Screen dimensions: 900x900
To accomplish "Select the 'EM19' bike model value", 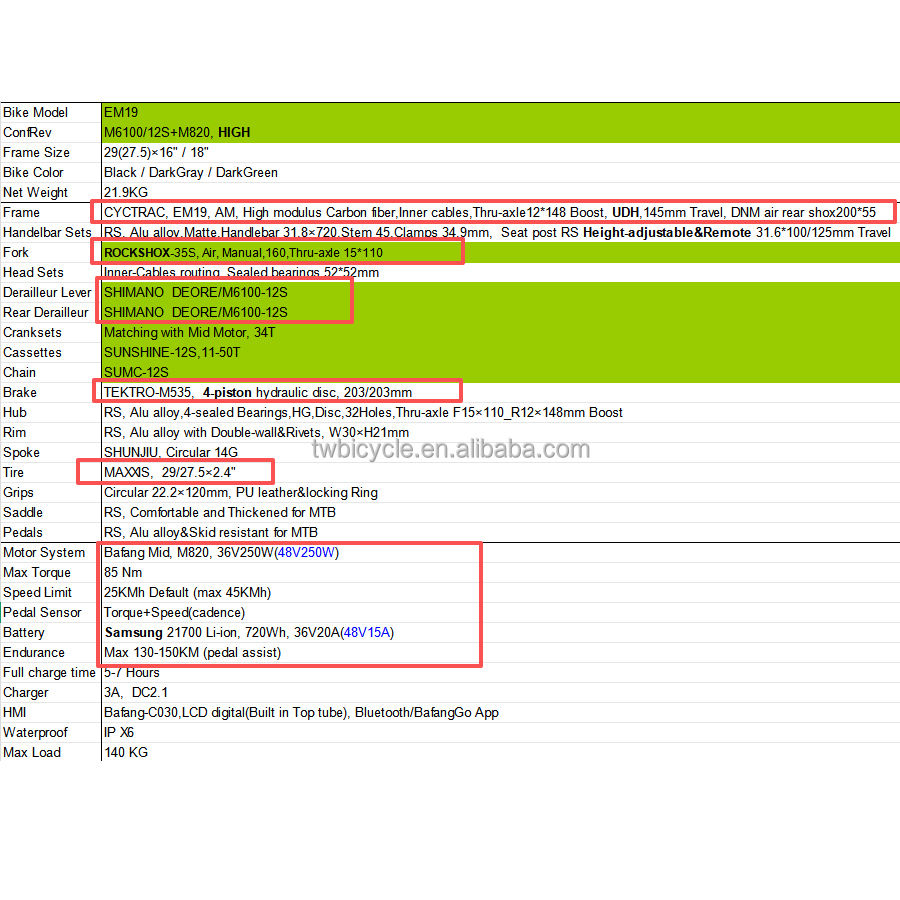I will click(x=121, y=112).
